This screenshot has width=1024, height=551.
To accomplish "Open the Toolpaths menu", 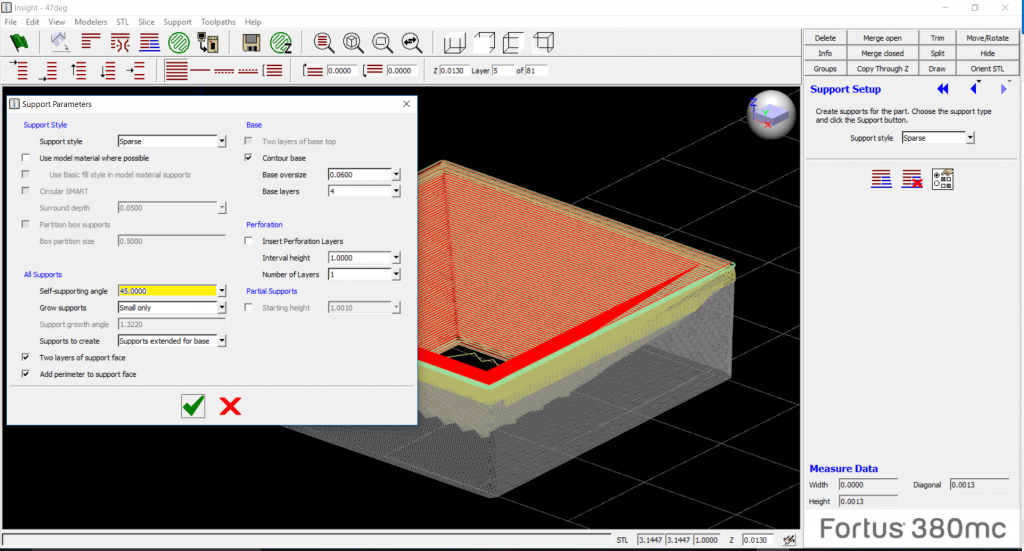I will [x=218, y=21].
